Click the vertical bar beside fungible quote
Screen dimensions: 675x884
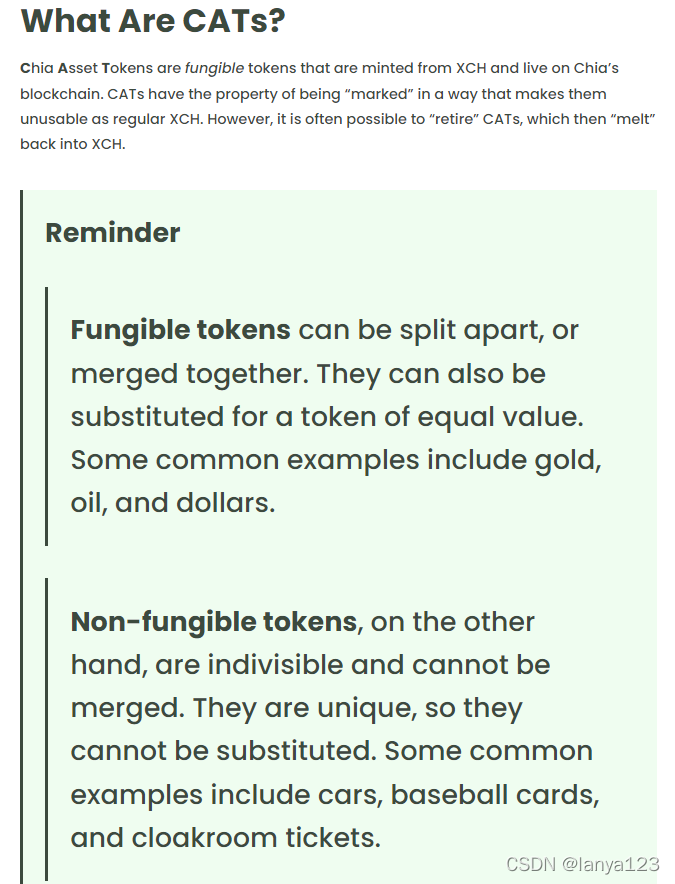point(46,416)
